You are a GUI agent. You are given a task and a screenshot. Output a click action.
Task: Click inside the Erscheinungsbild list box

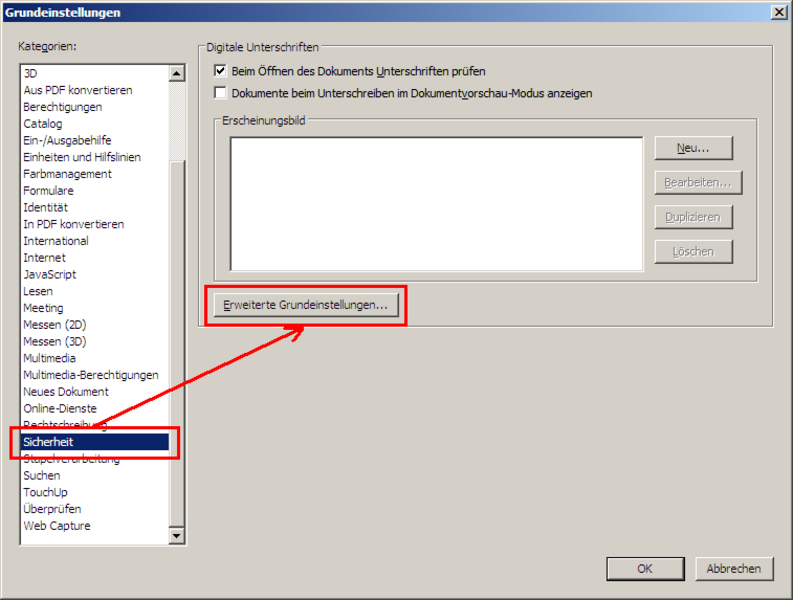tap(436, 204)
